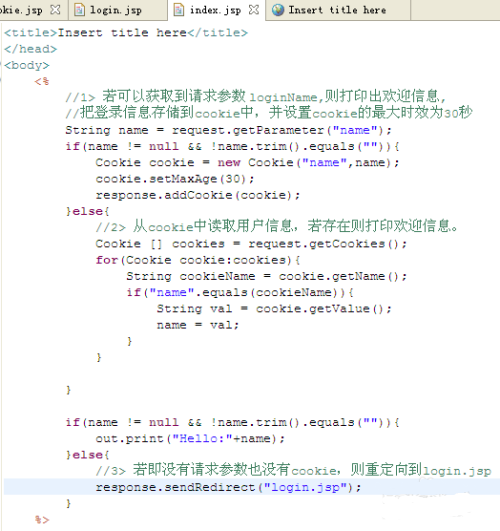
Task: Click the JSP file icon on login.jsp tab
Action: click(x=79, y=10)
